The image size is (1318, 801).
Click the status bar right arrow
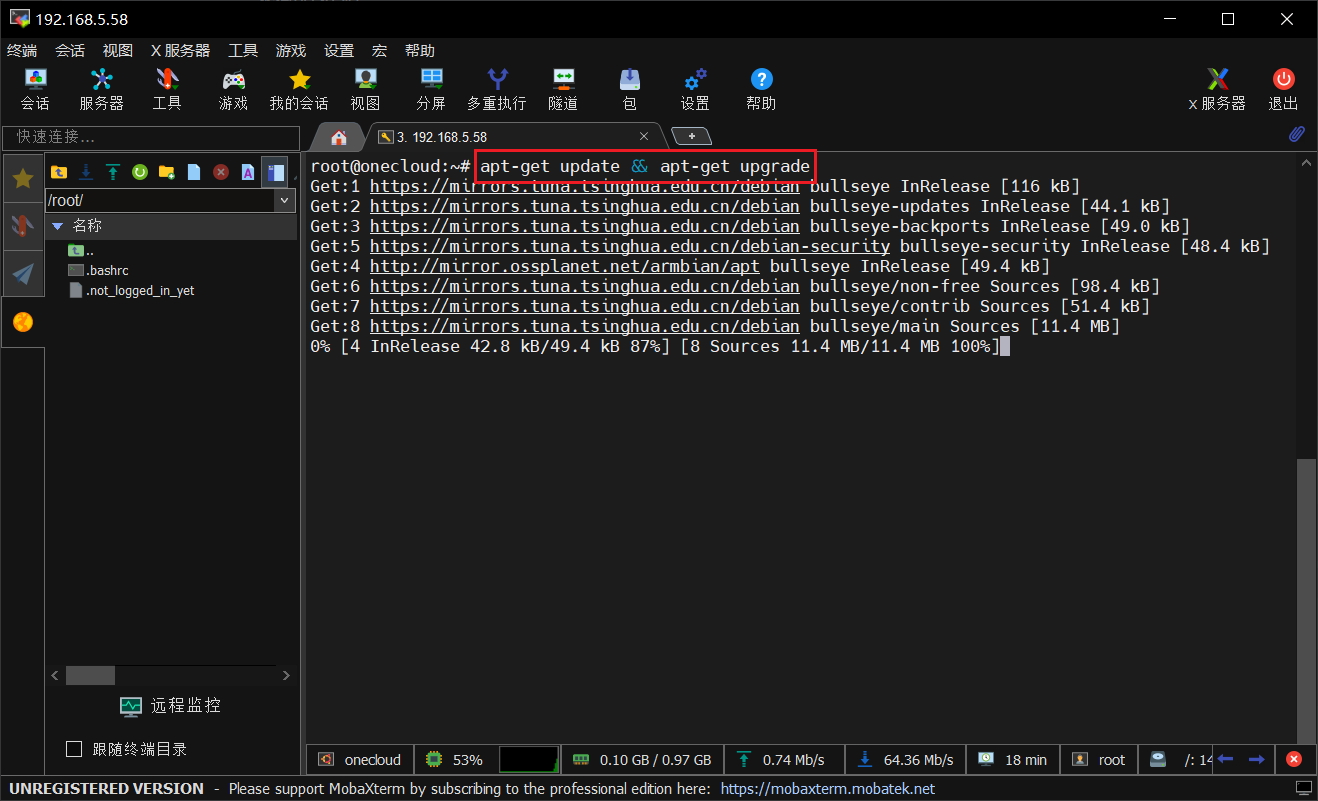point(1257,759)
